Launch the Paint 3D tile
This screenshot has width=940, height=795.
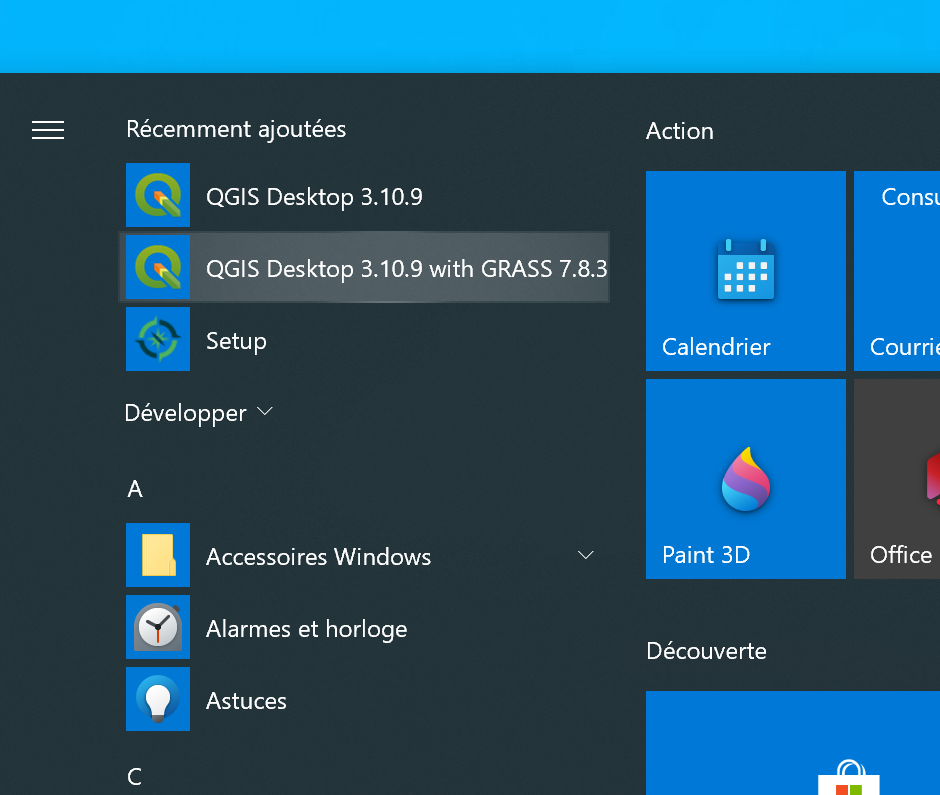coord(745,479)
